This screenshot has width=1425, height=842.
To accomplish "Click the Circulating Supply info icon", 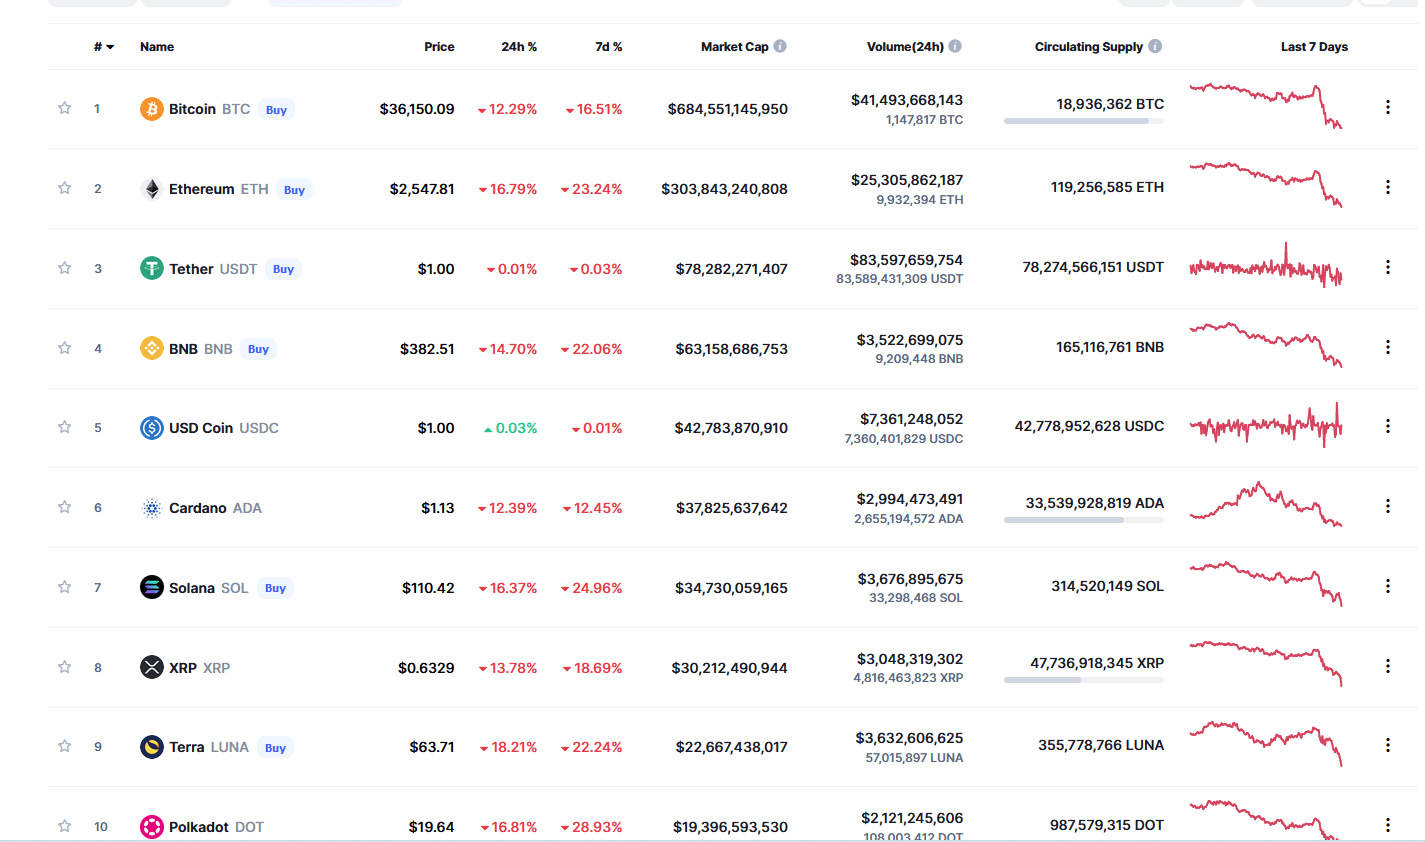I will click(1155, 46).
